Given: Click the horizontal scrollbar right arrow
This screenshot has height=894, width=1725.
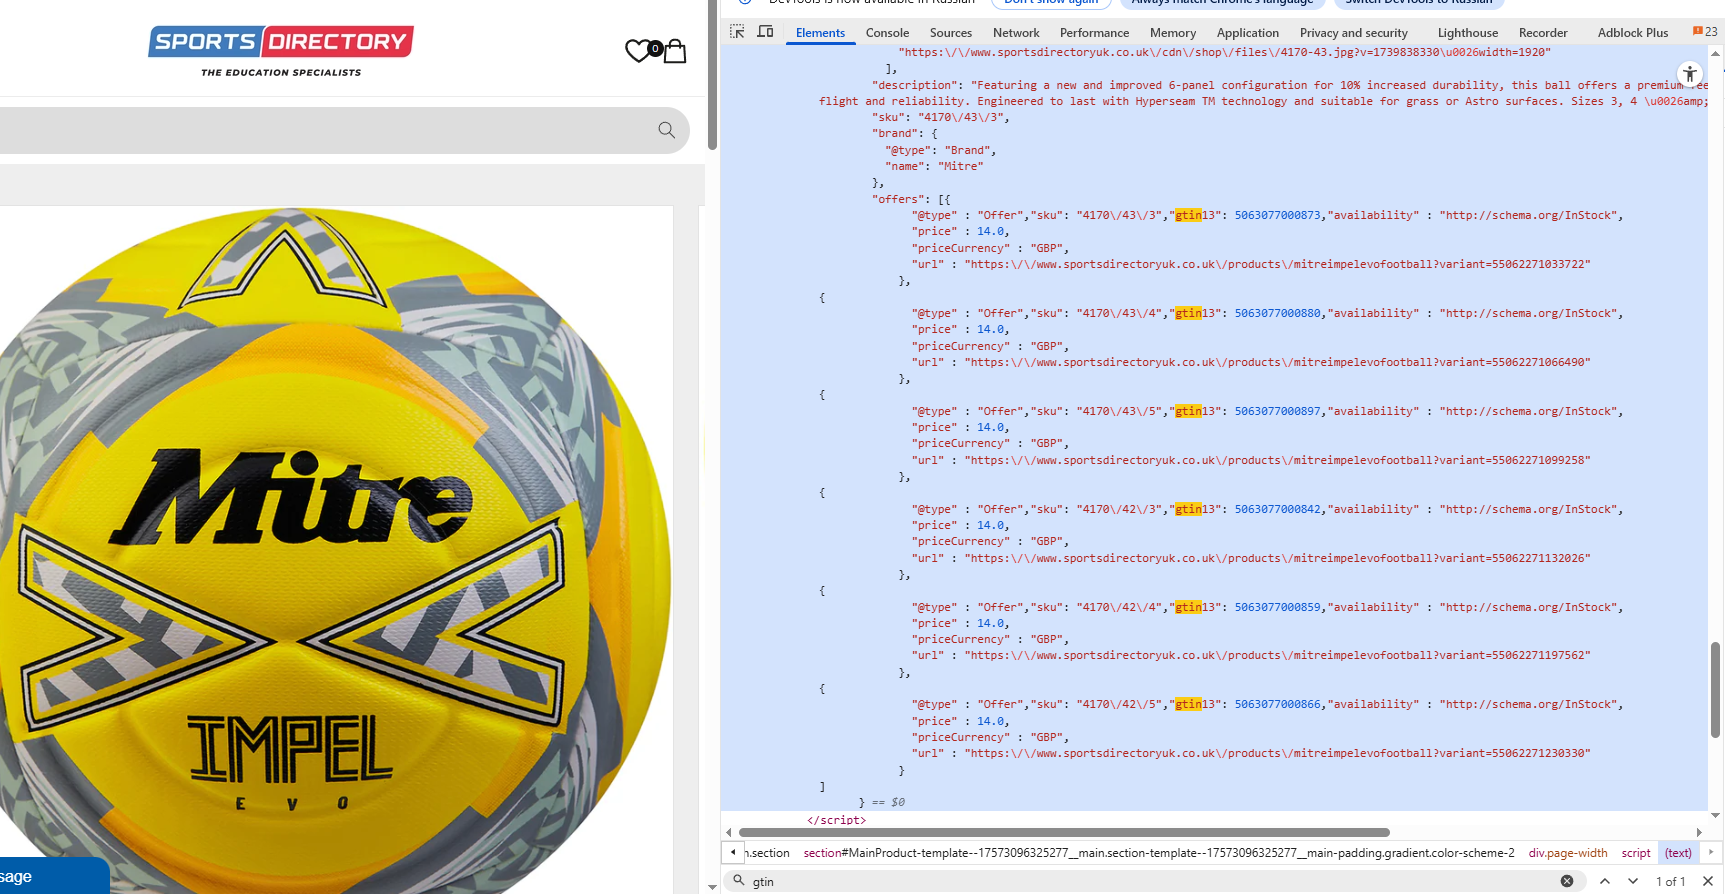Looking at the screenshot, I should pyautogui.click(x=1699, y=832).
